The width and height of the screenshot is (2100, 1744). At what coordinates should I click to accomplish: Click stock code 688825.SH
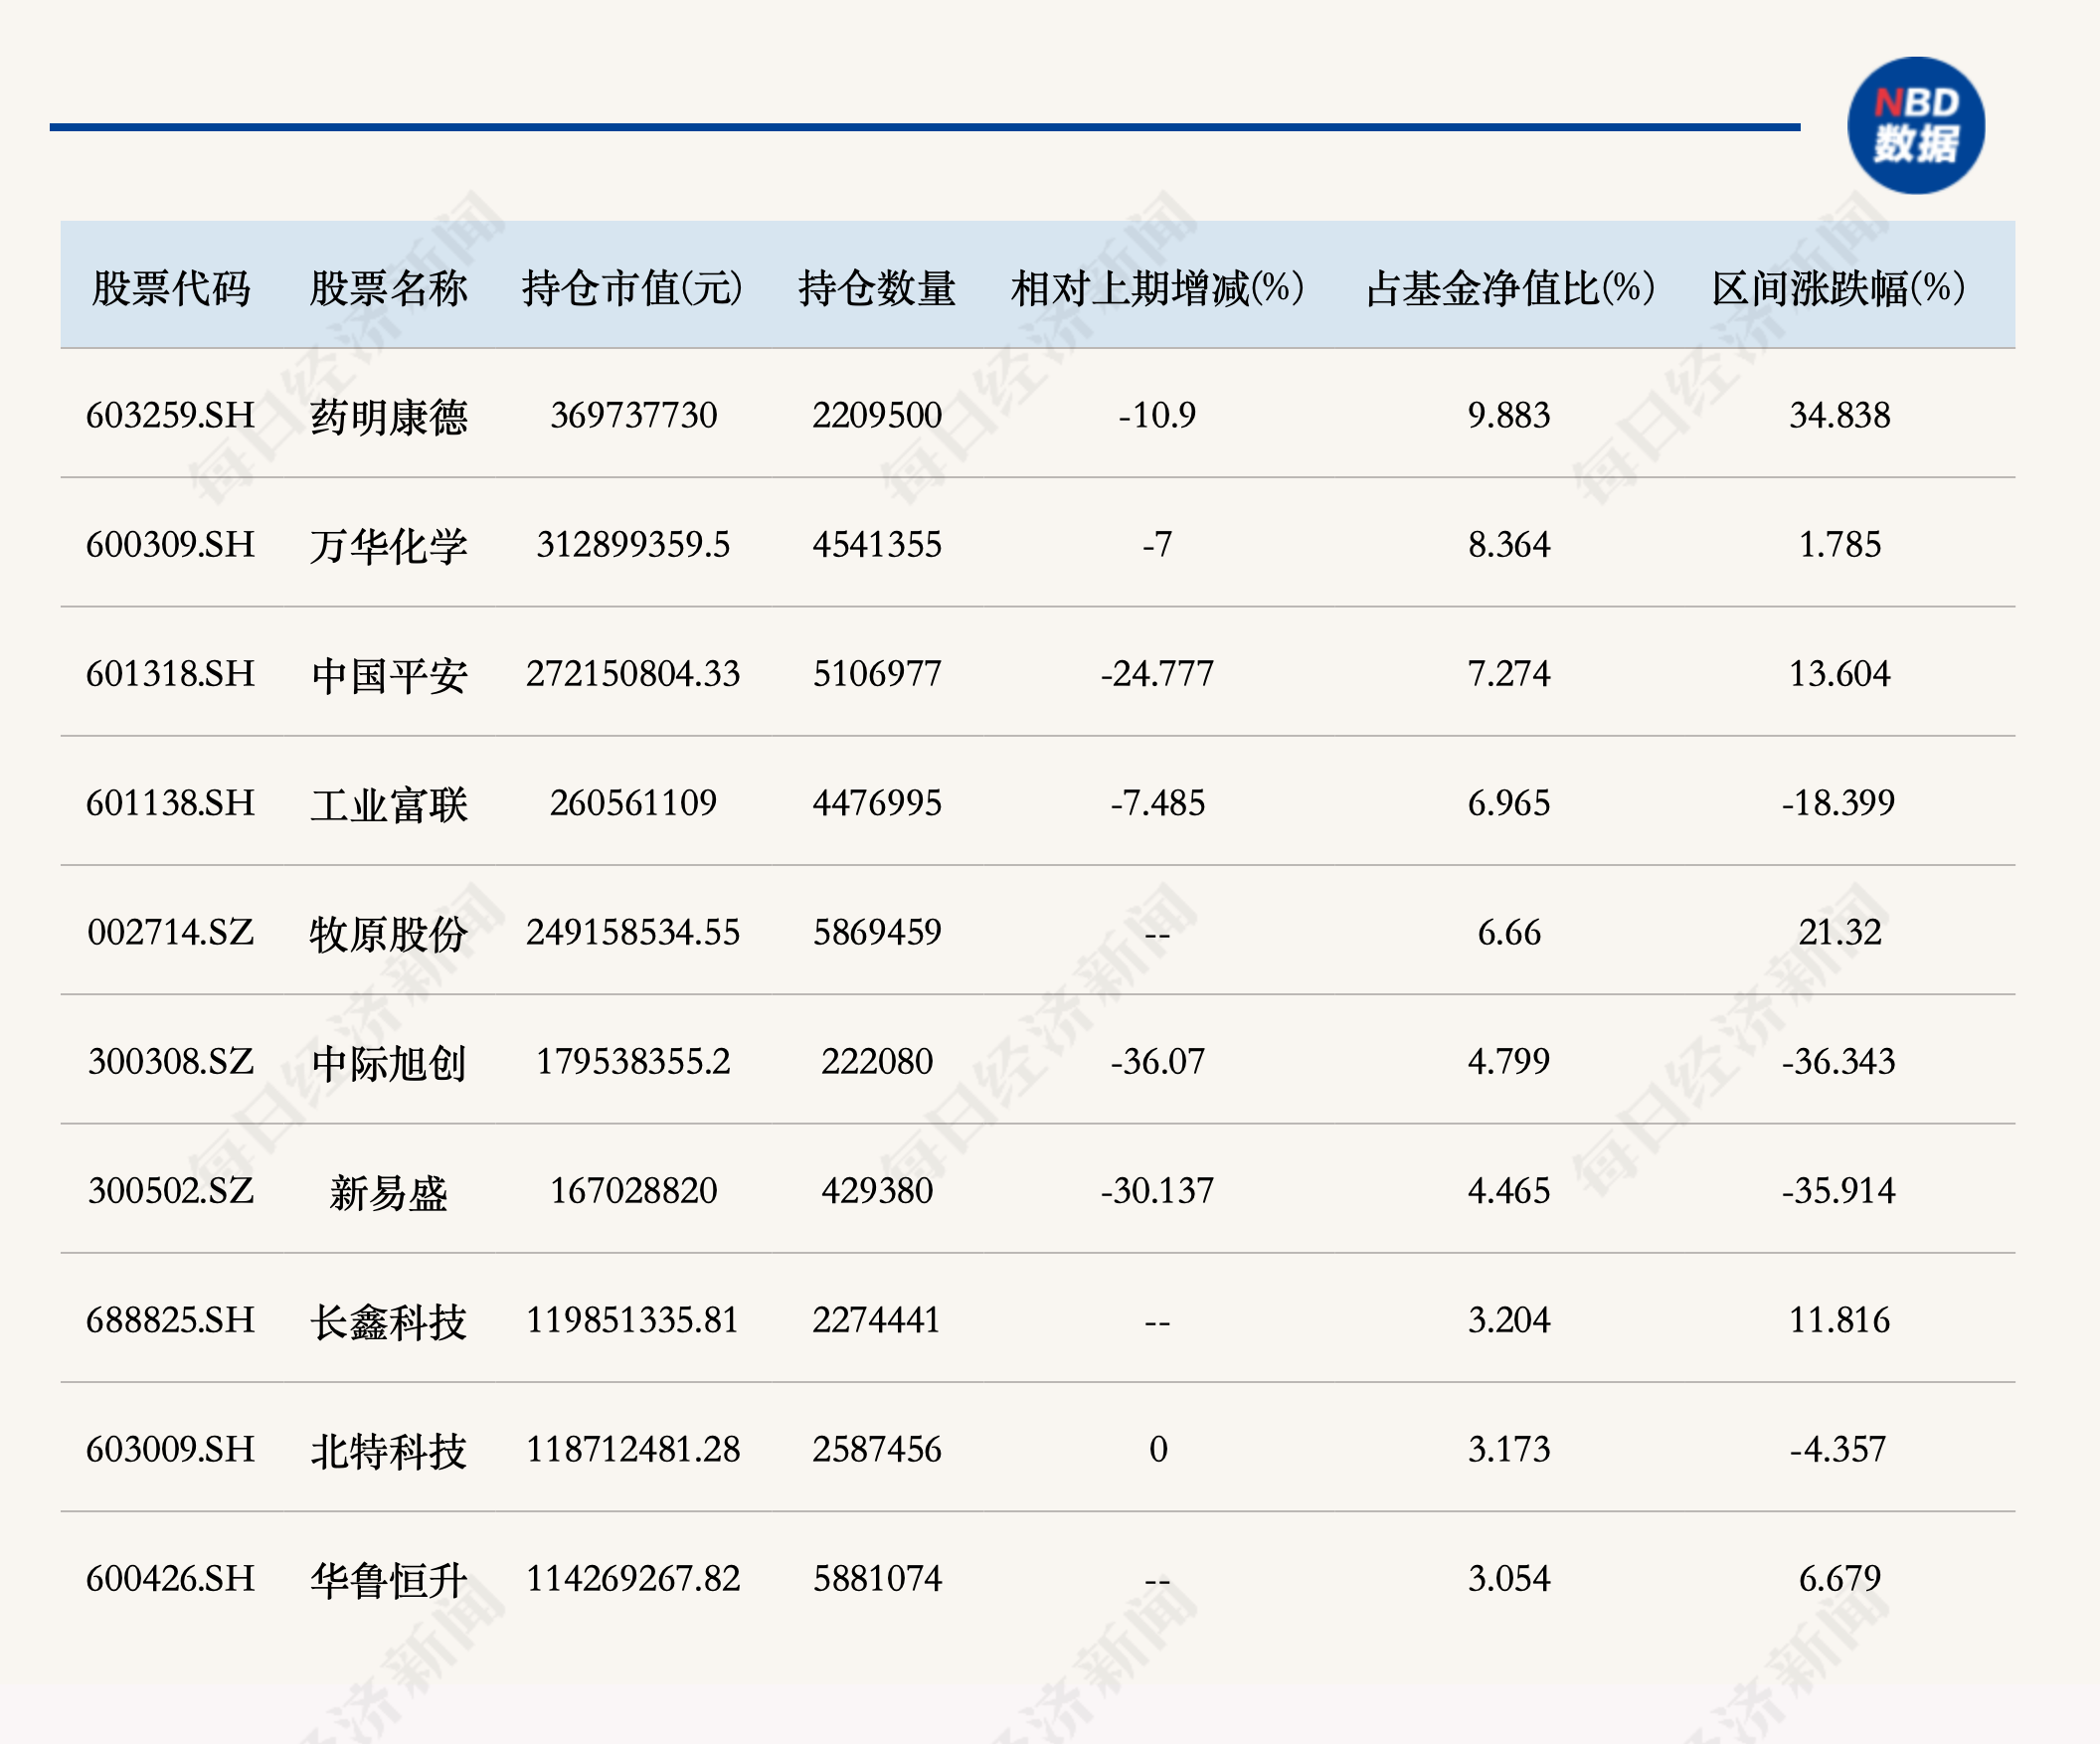171,1319
